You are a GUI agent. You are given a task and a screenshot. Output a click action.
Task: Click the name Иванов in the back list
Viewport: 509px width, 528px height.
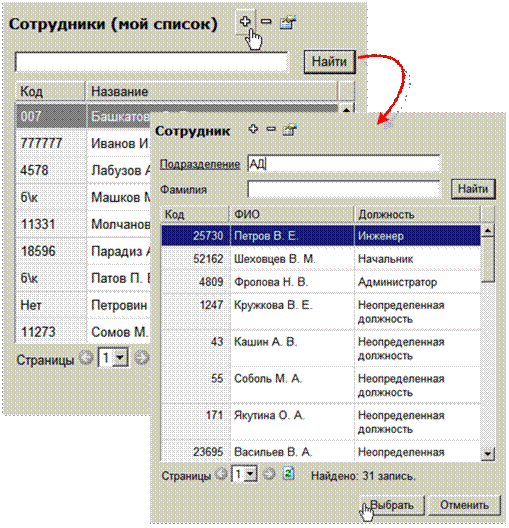[113, 143]
